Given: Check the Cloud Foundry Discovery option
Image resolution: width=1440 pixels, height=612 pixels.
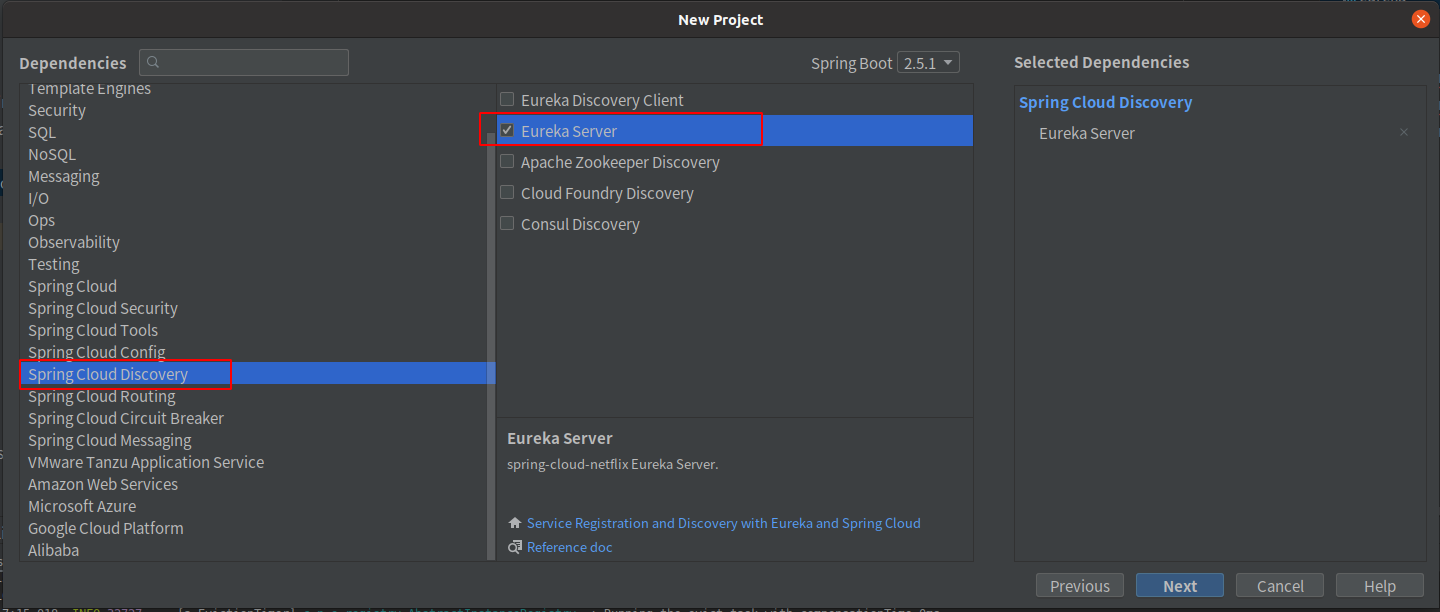Looking at the screenshot, I should (x=507, y=193).
